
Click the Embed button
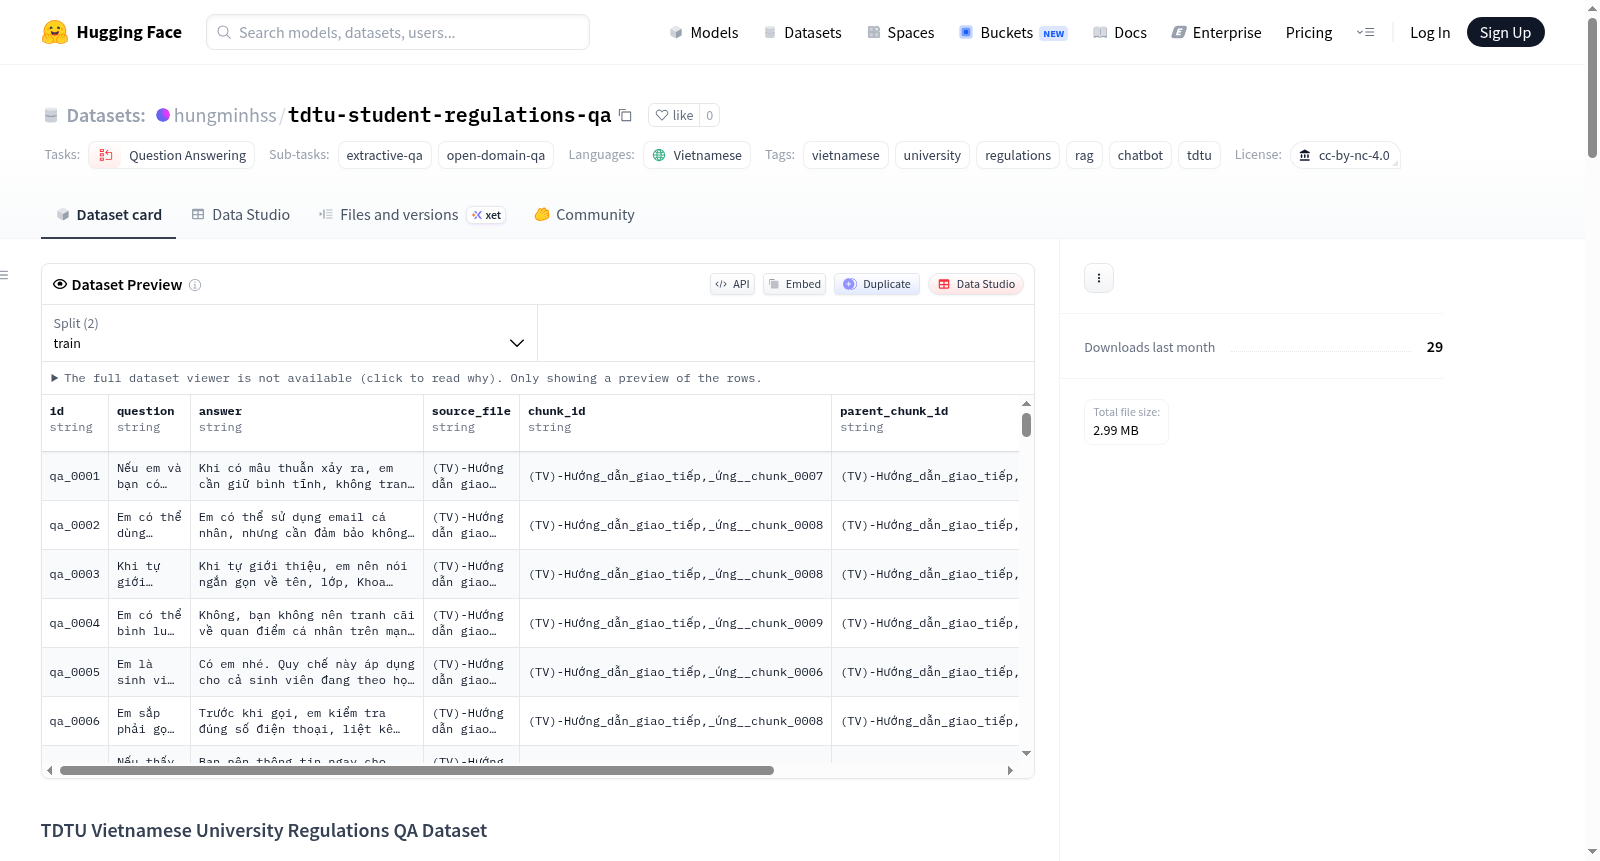(795, 284)
